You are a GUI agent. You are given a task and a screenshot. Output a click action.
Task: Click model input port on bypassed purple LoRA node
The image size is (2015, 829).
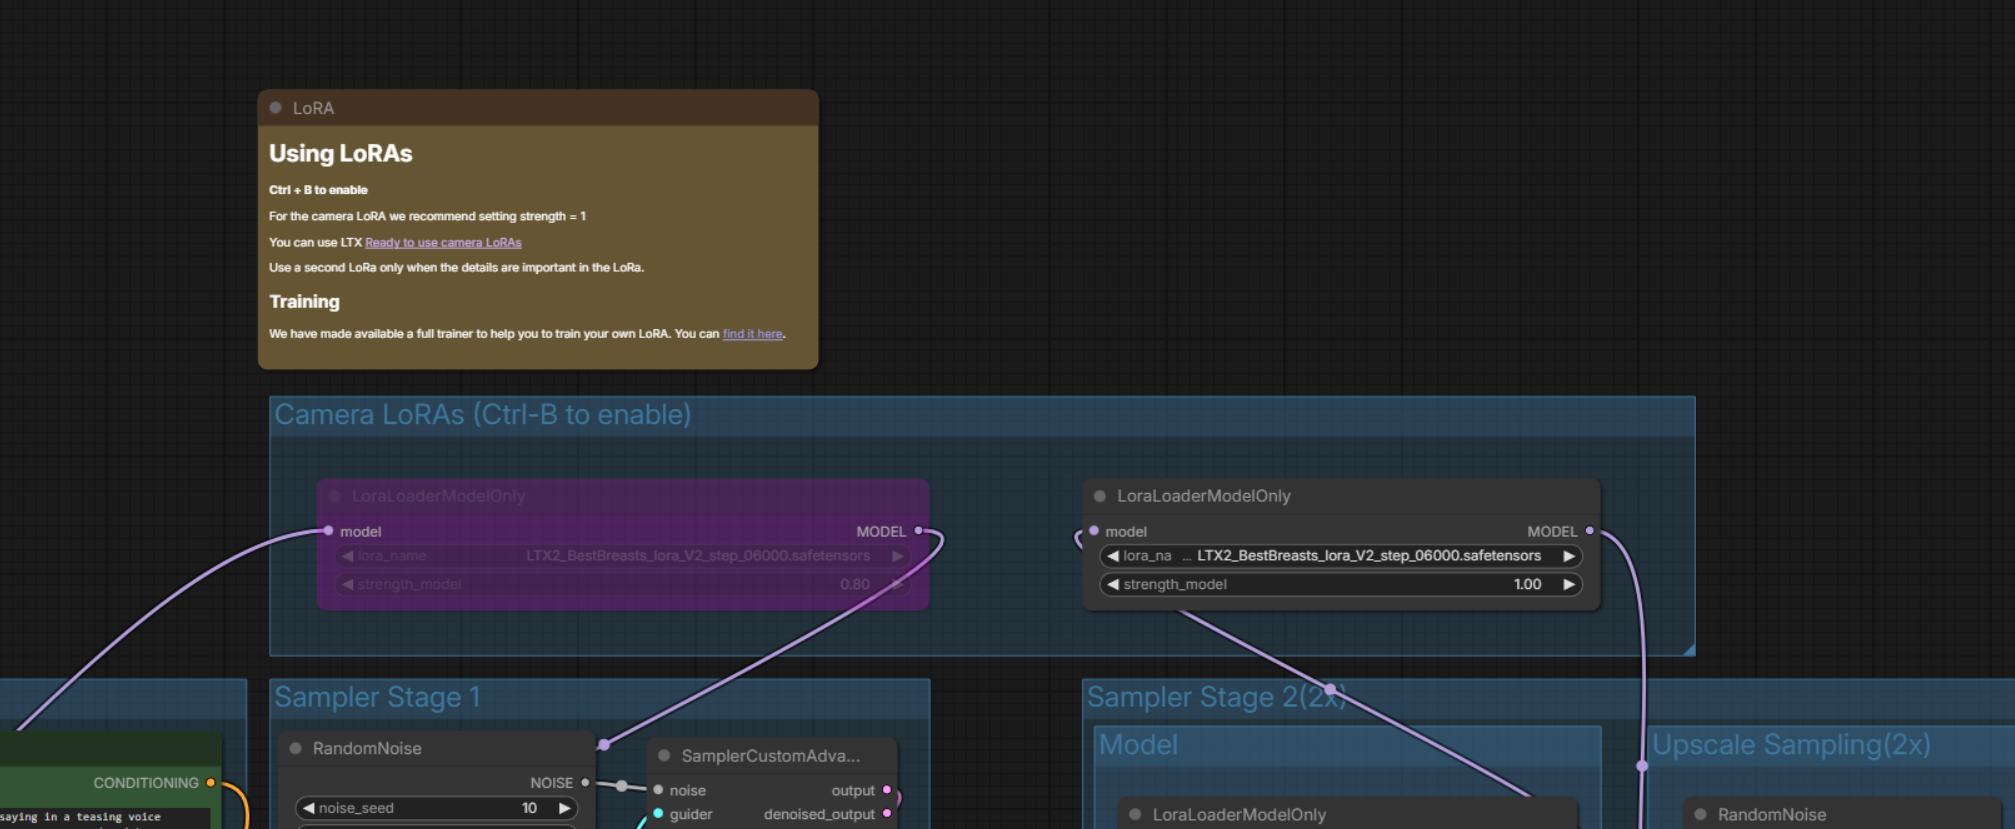pyautogui.click(x=328, y=531)
